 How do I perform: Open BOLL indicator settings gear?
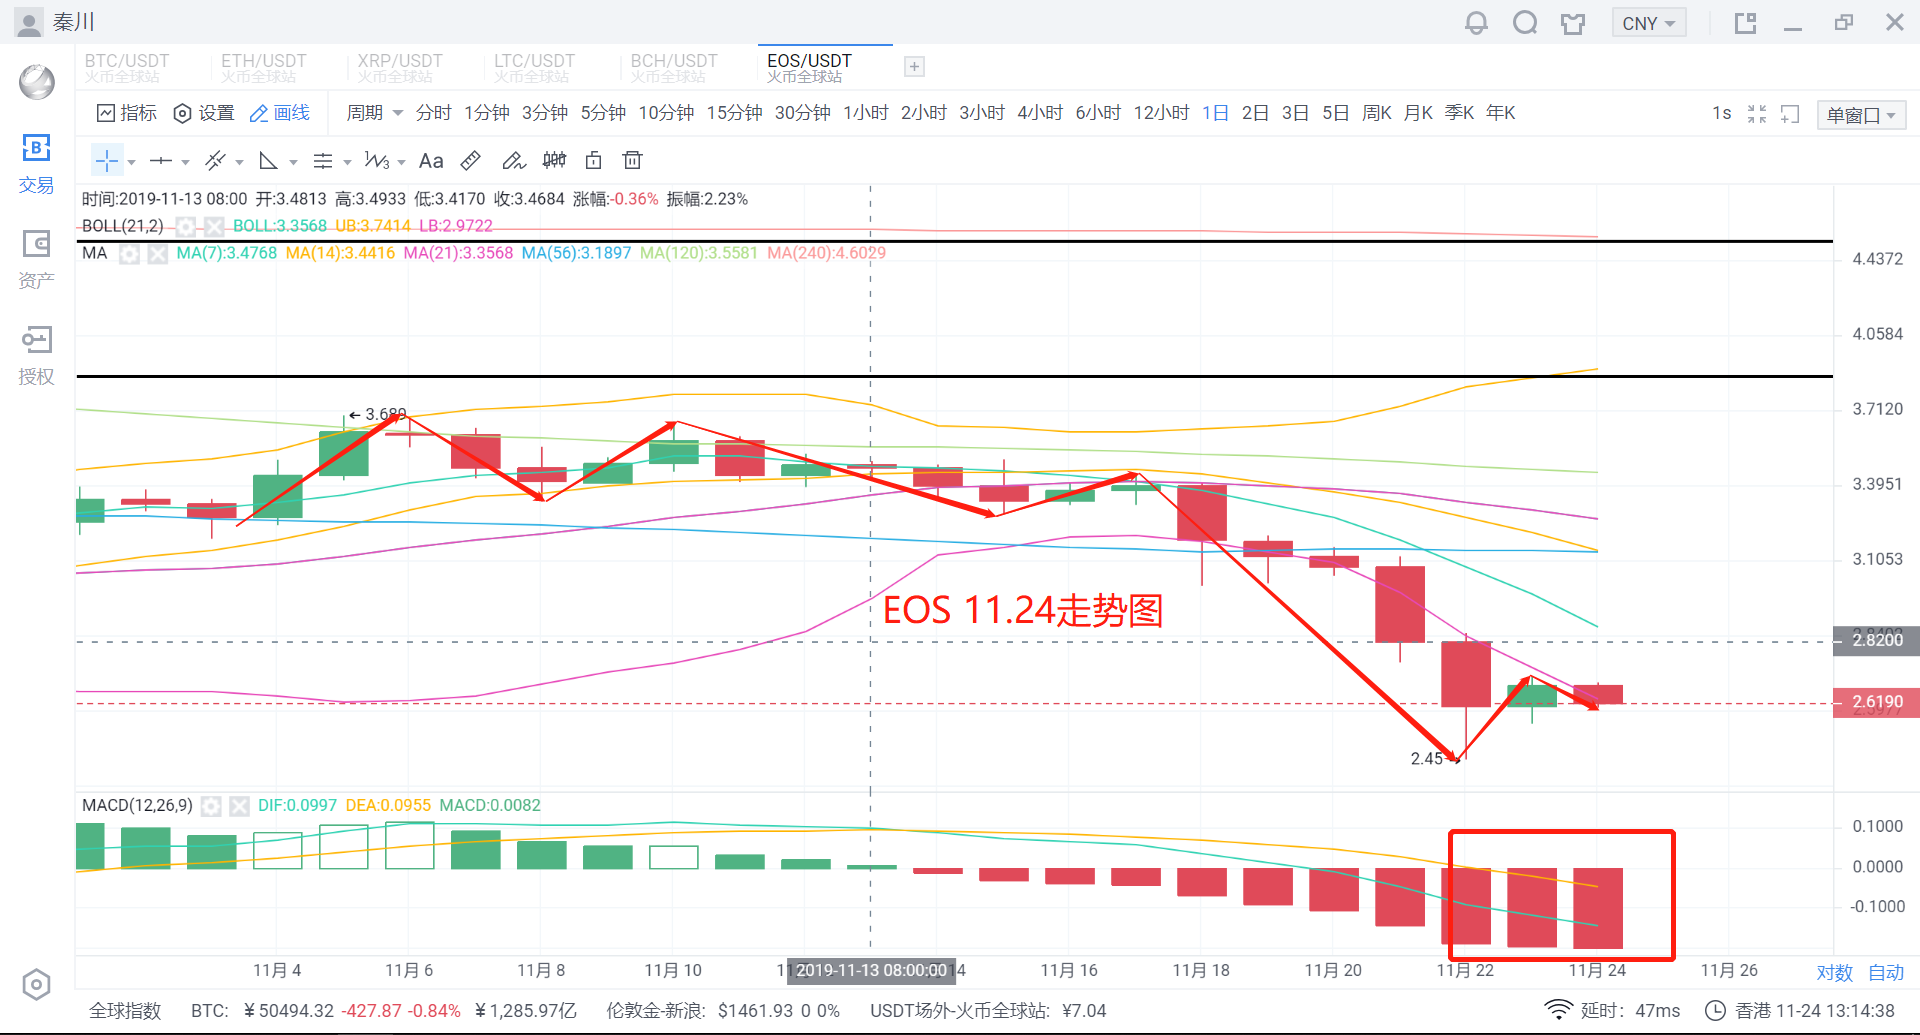(x=185, y=227)
